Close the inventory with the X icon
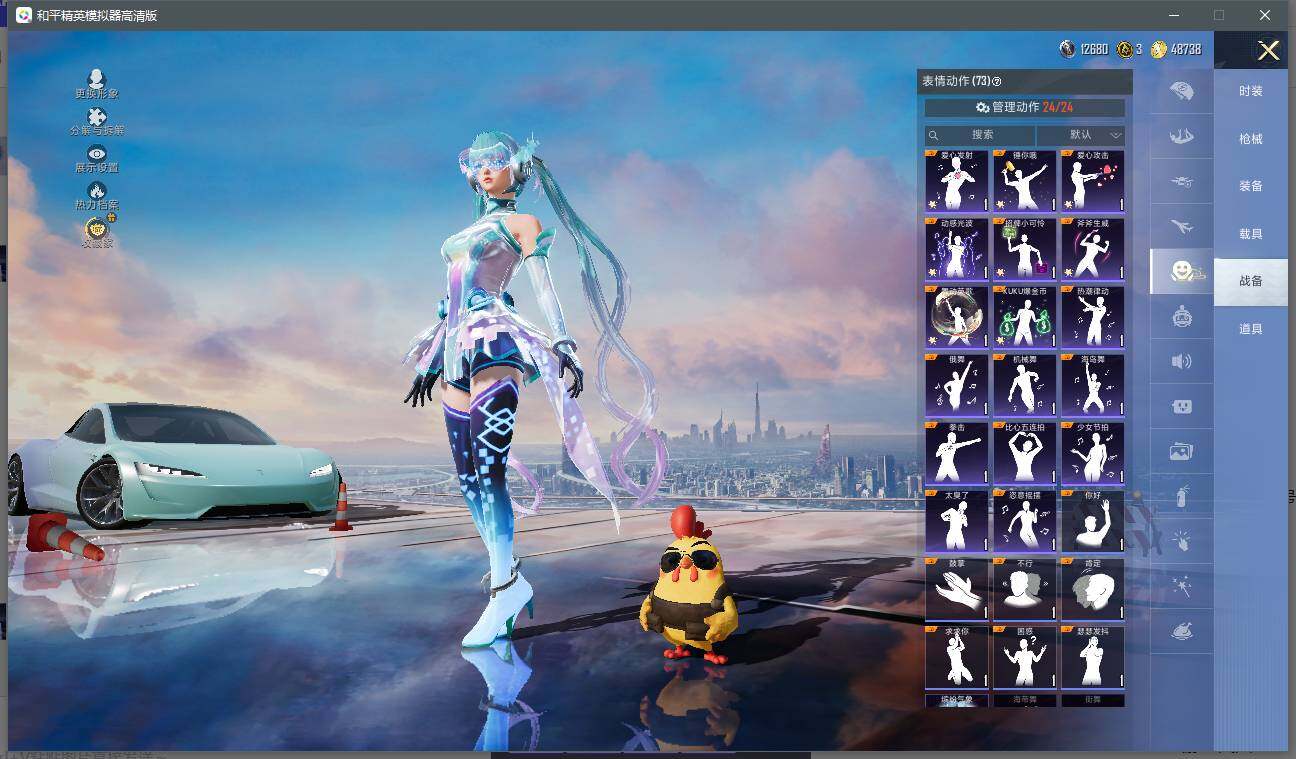 pyautogui.click(x=1268, y=51)
